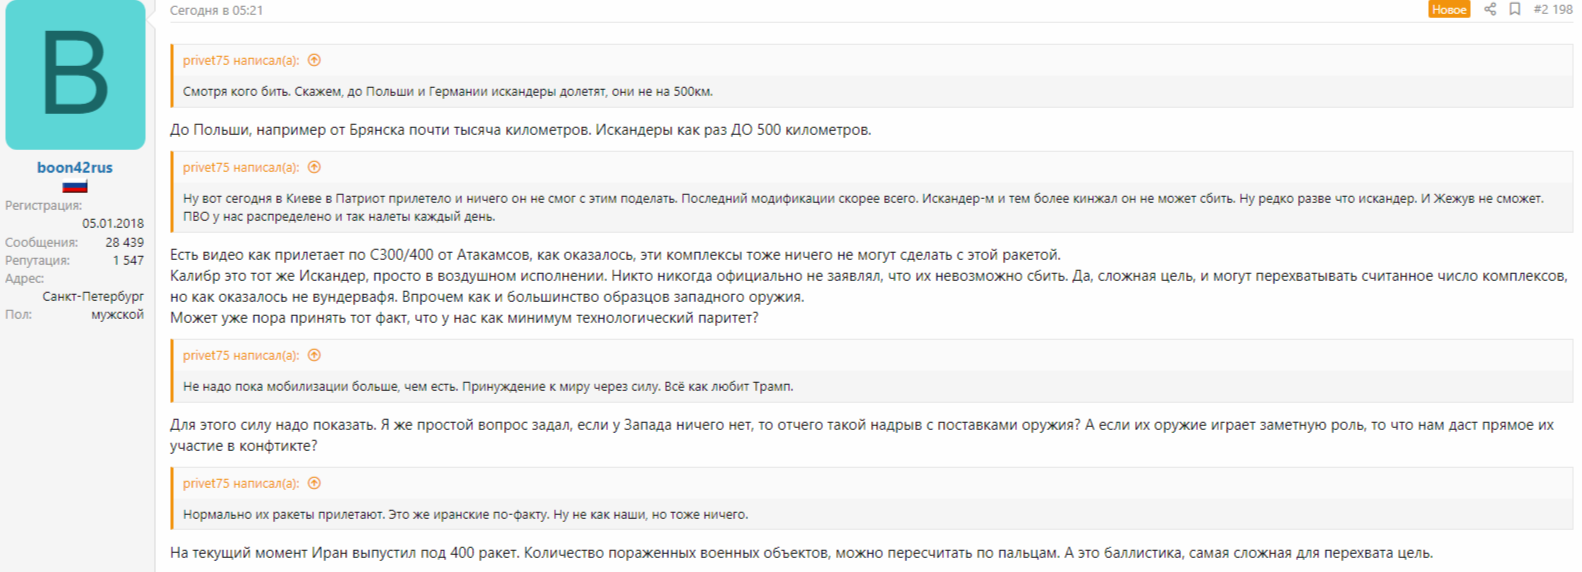Open the boon42rus username profile link
This screenshot has height=572, width=1582.
click(x=75, y=167)
